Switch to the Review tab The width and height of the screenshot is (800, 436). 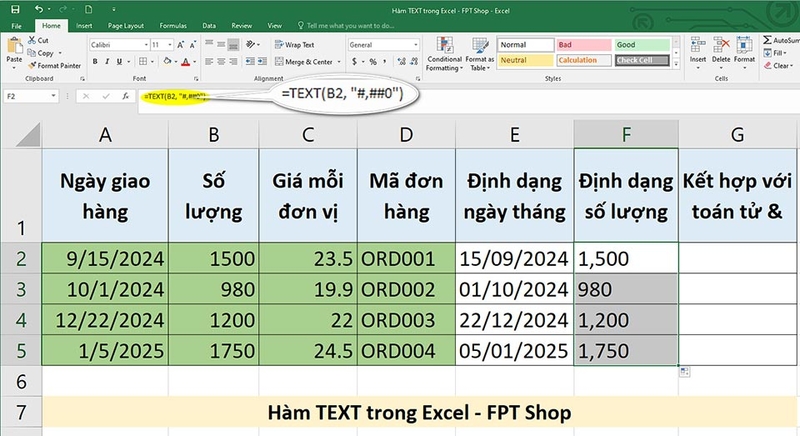point(241,25)
